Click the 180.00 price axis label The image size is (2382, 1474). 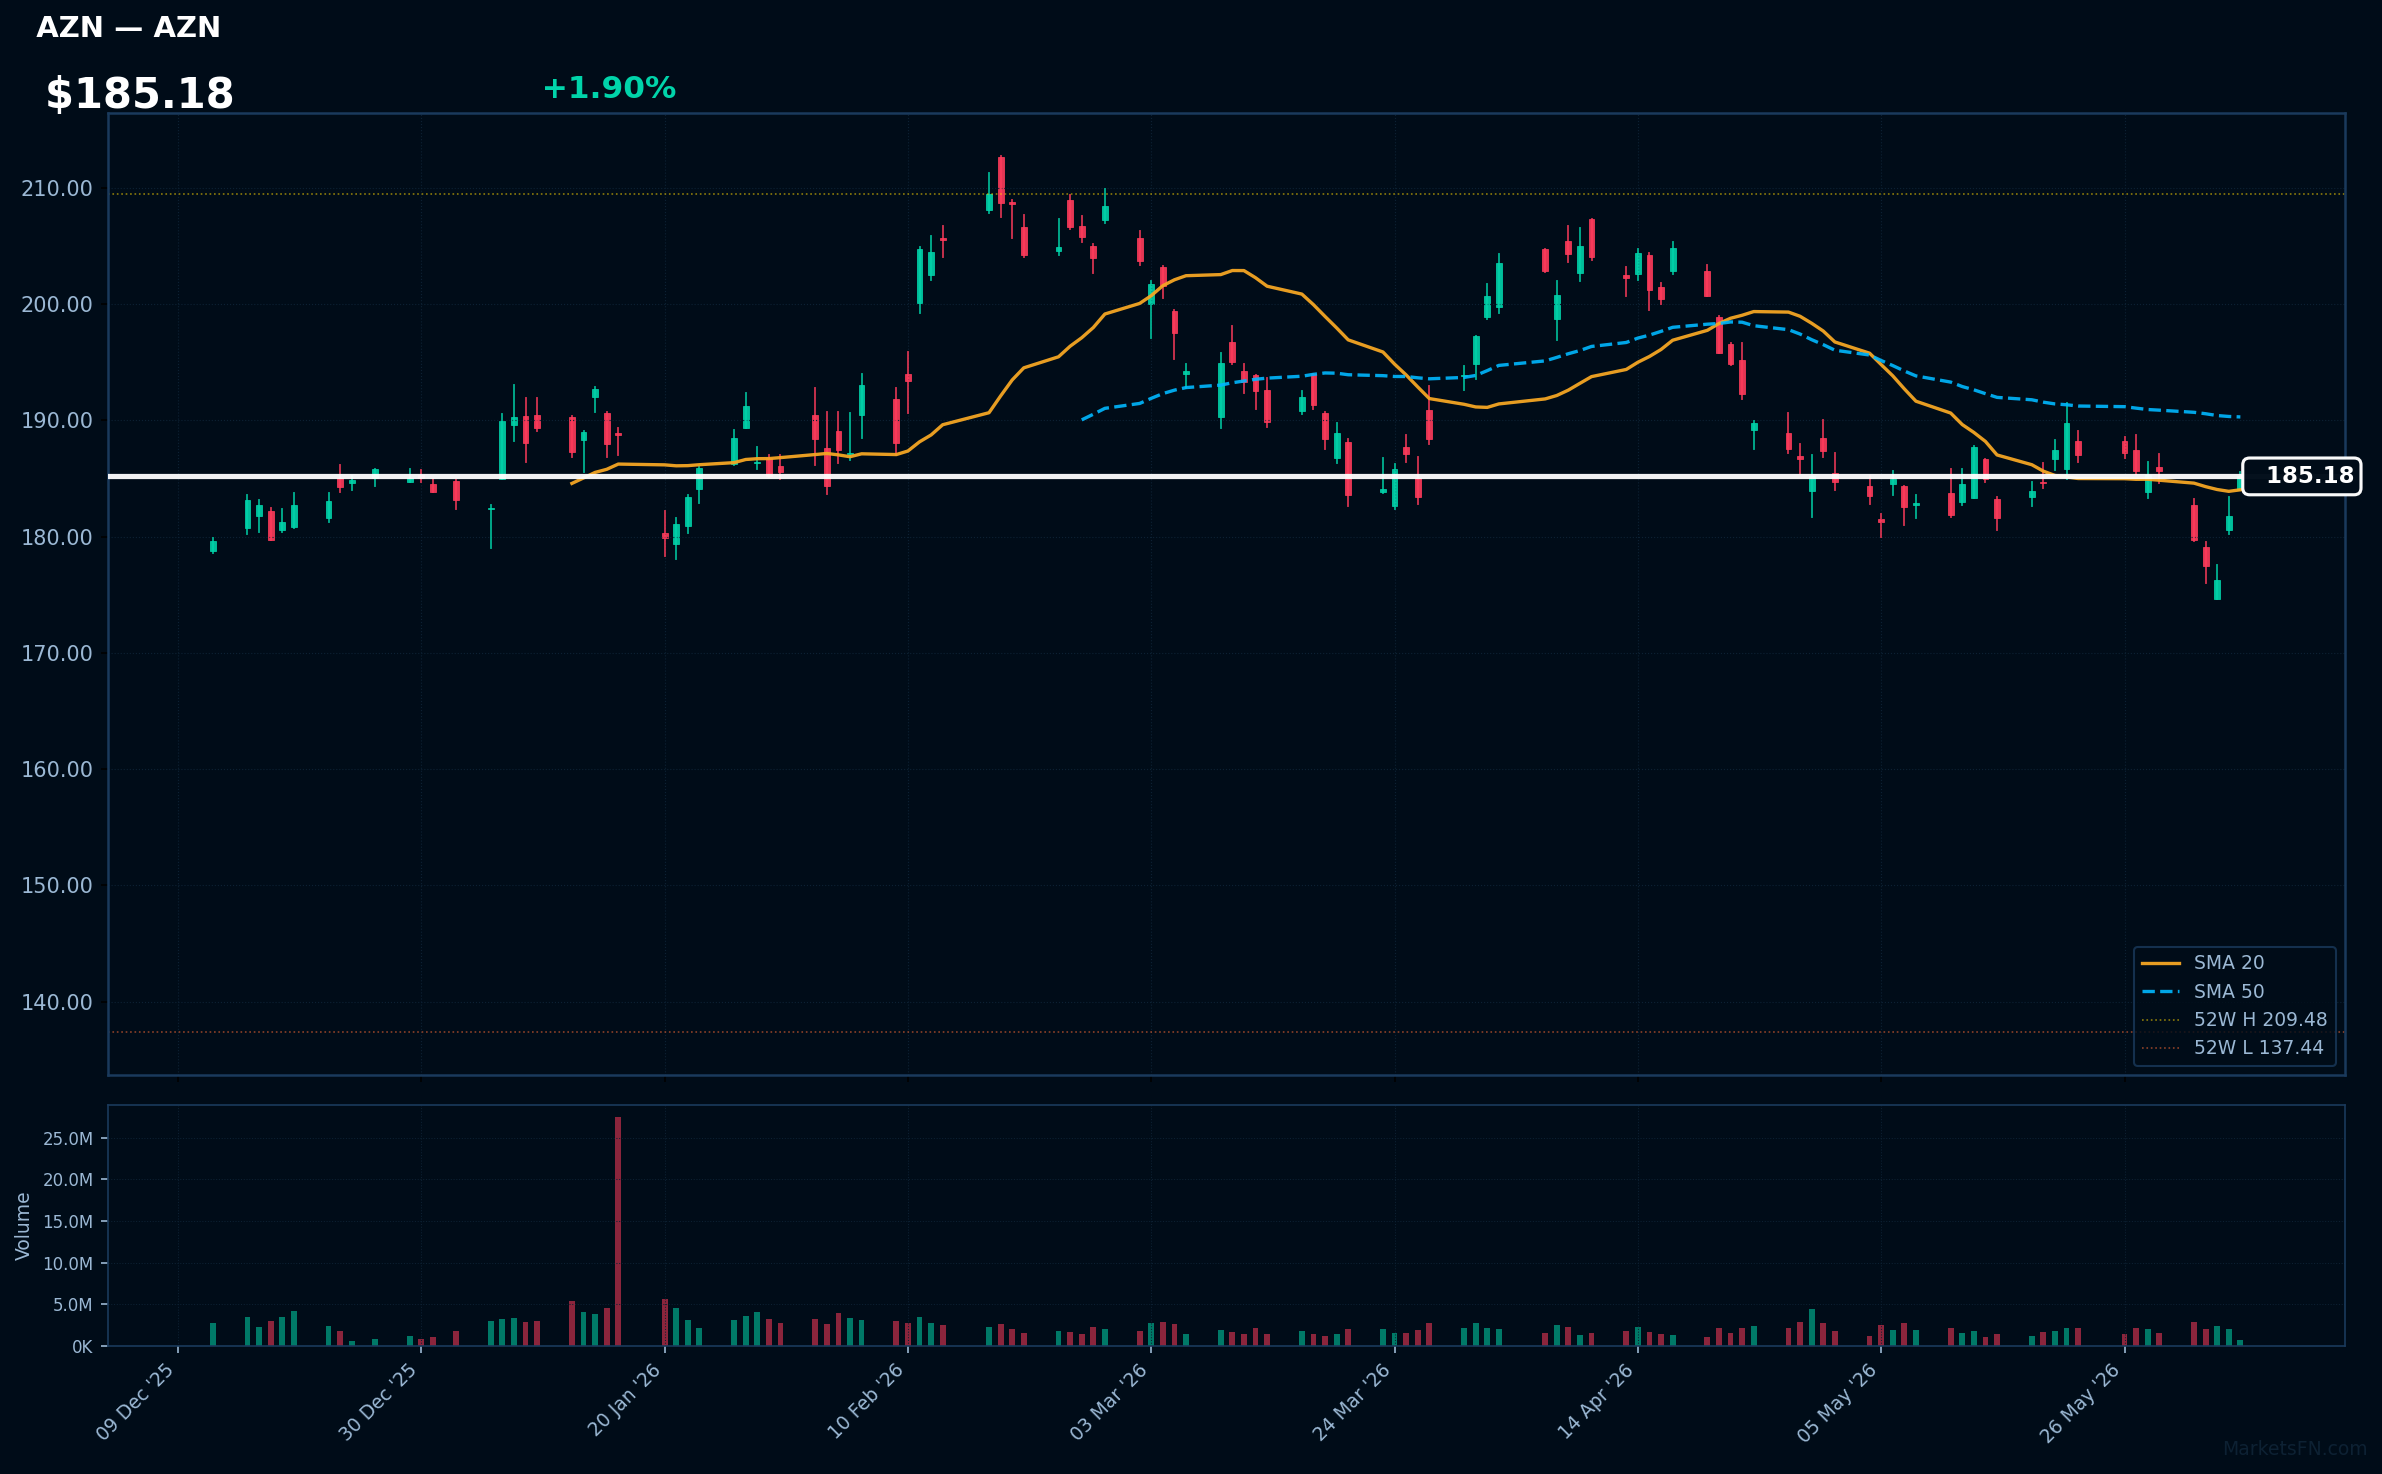tap(57, 538)
